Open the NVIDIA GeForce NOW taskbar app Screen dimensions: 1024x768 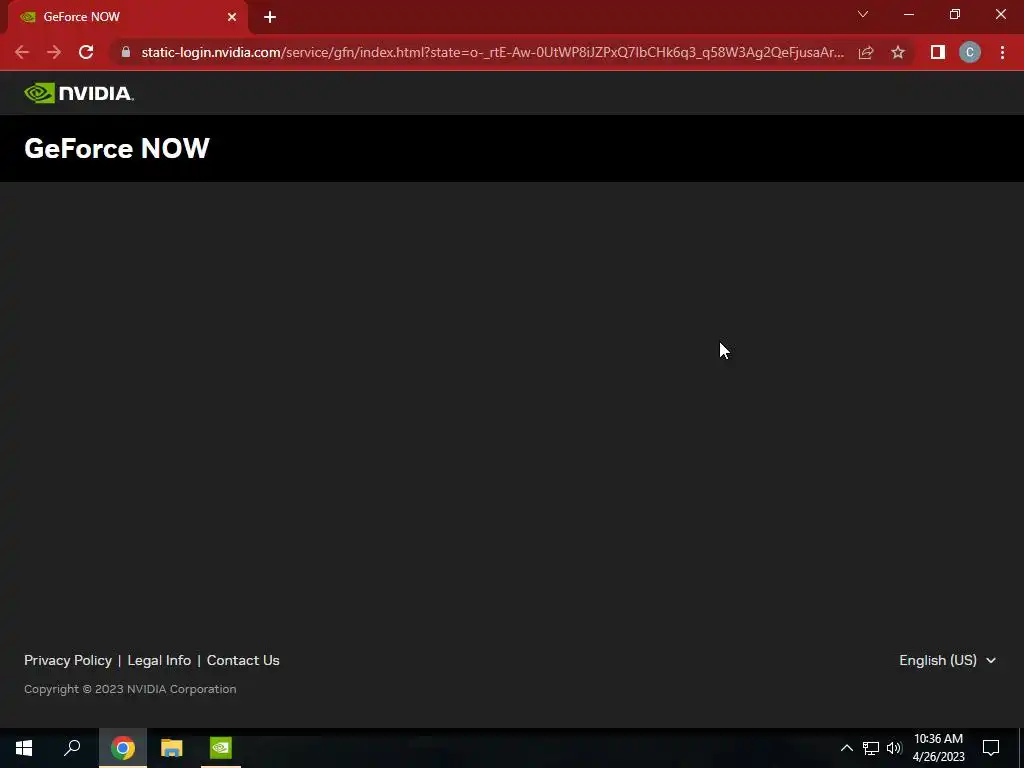(x=221, y=748)
